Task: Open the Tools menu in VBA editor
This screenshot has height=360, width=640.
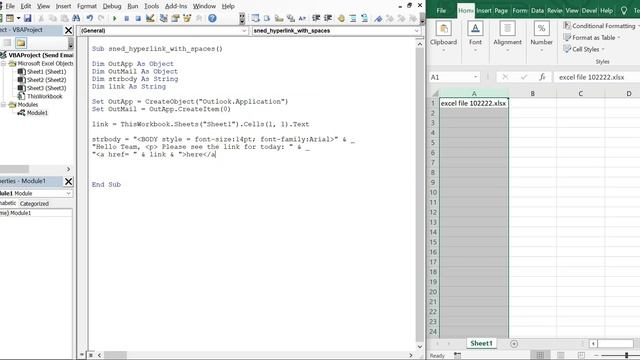Action: click(x=151, y=6)
